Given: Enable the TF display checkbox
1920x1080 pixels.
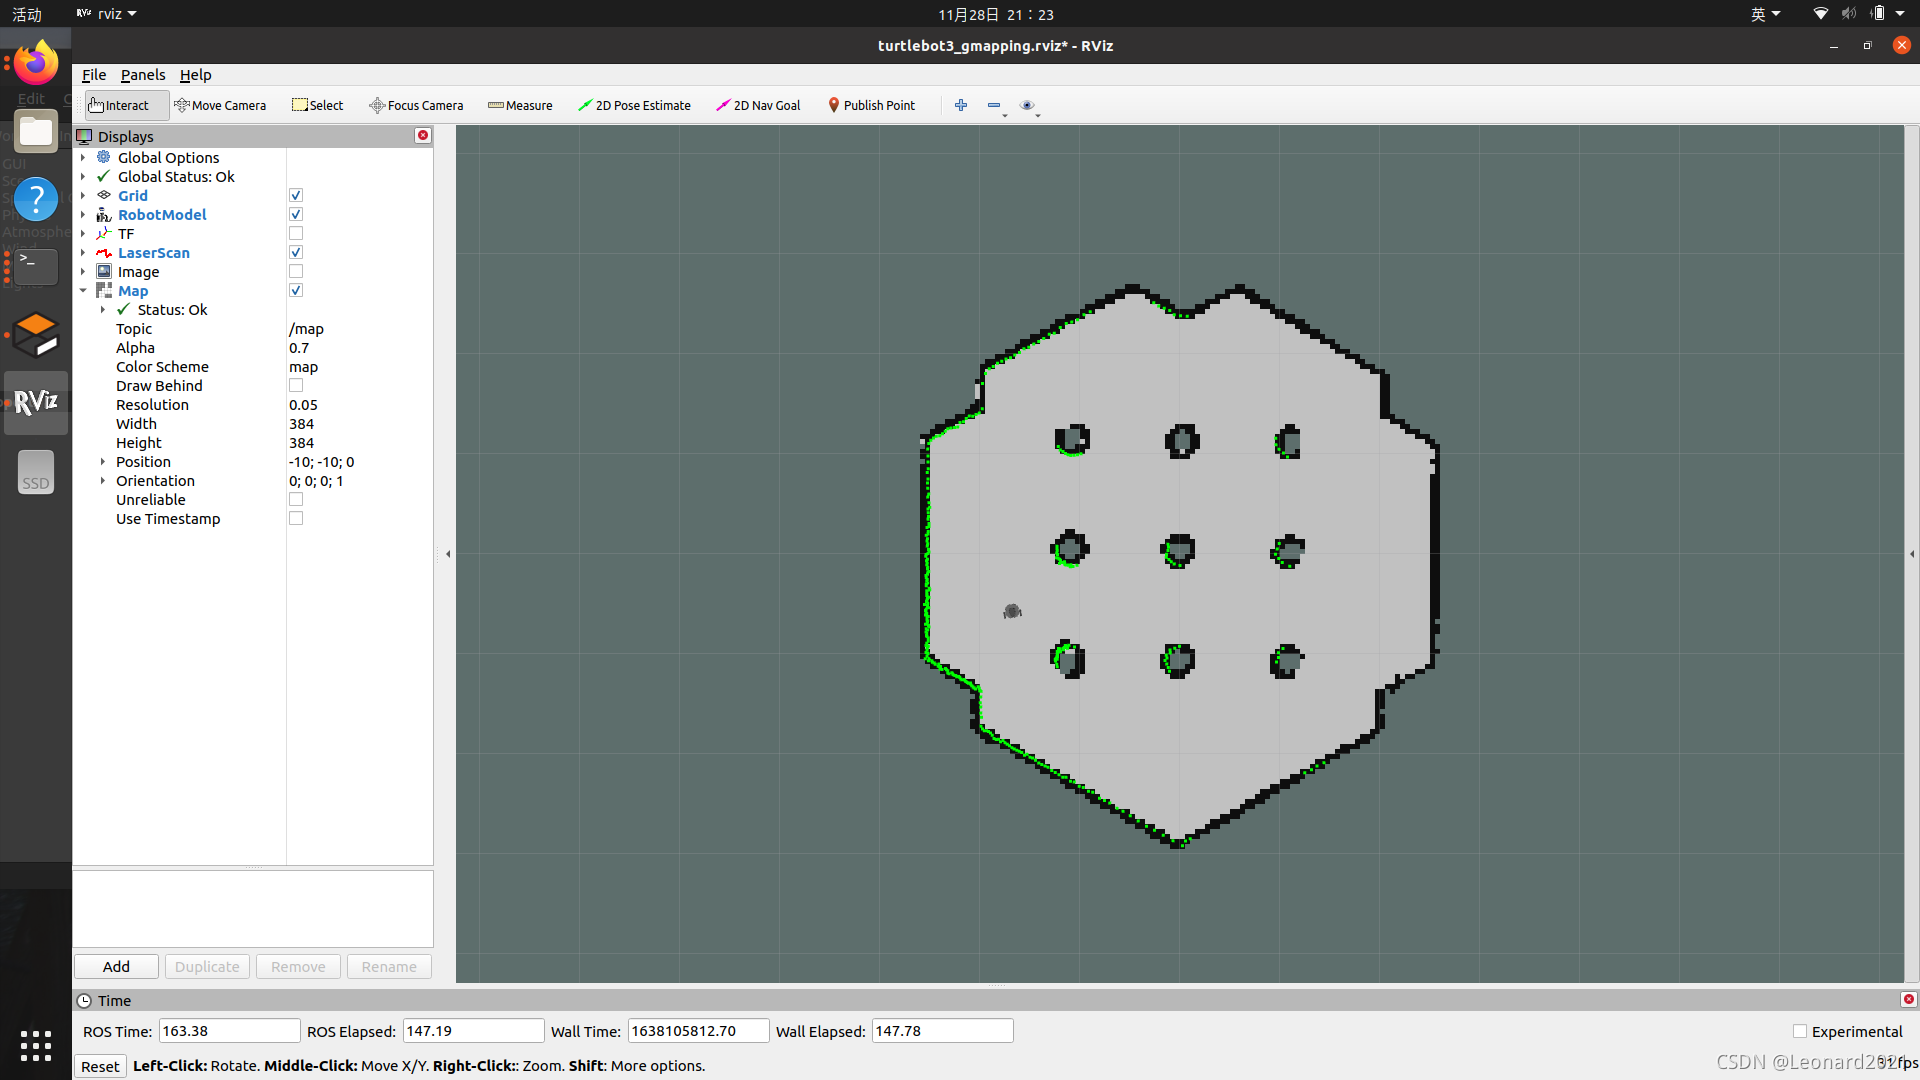Looking at the screenshot, I should (x=296, y=234).
